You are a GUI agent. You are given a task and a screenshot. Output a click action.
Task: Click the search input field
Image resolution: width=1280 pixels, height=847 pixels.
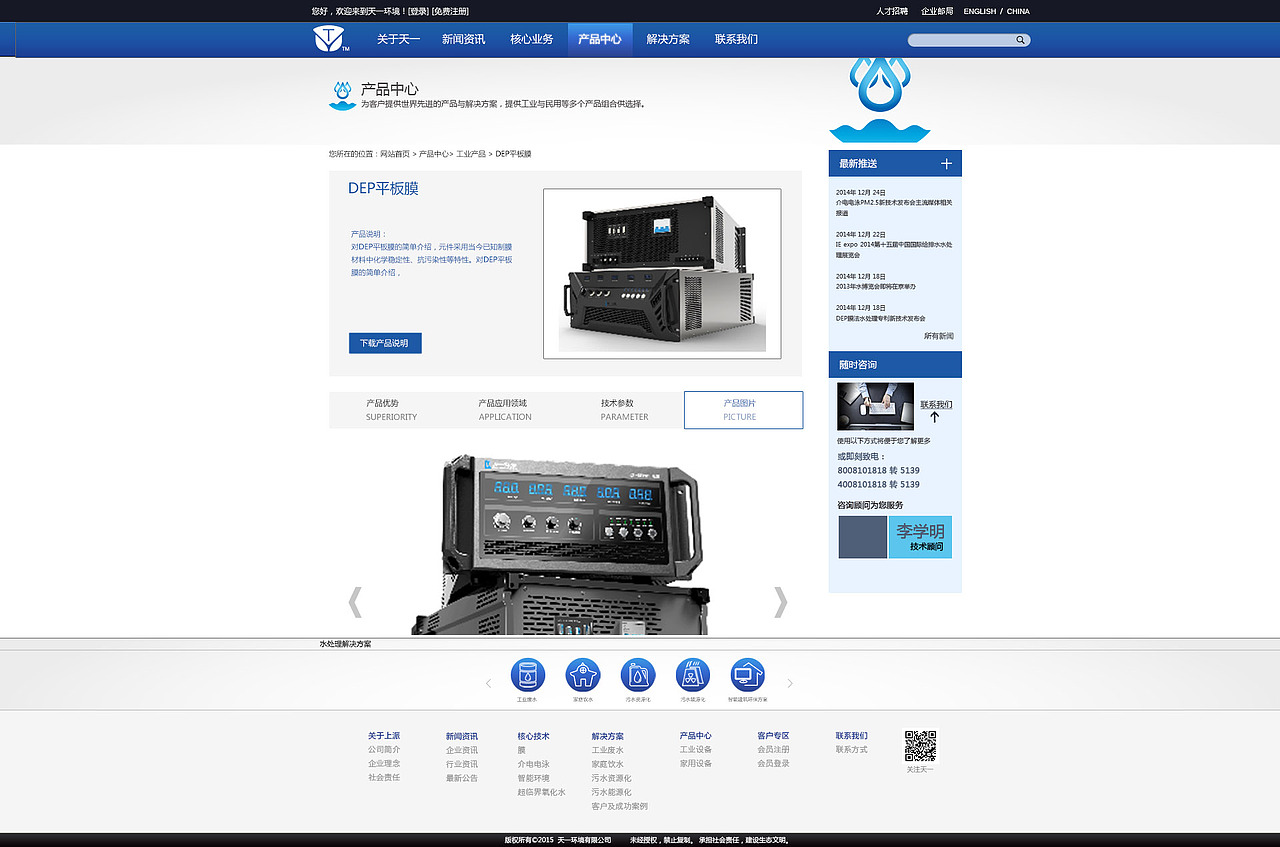pos(961,40)
